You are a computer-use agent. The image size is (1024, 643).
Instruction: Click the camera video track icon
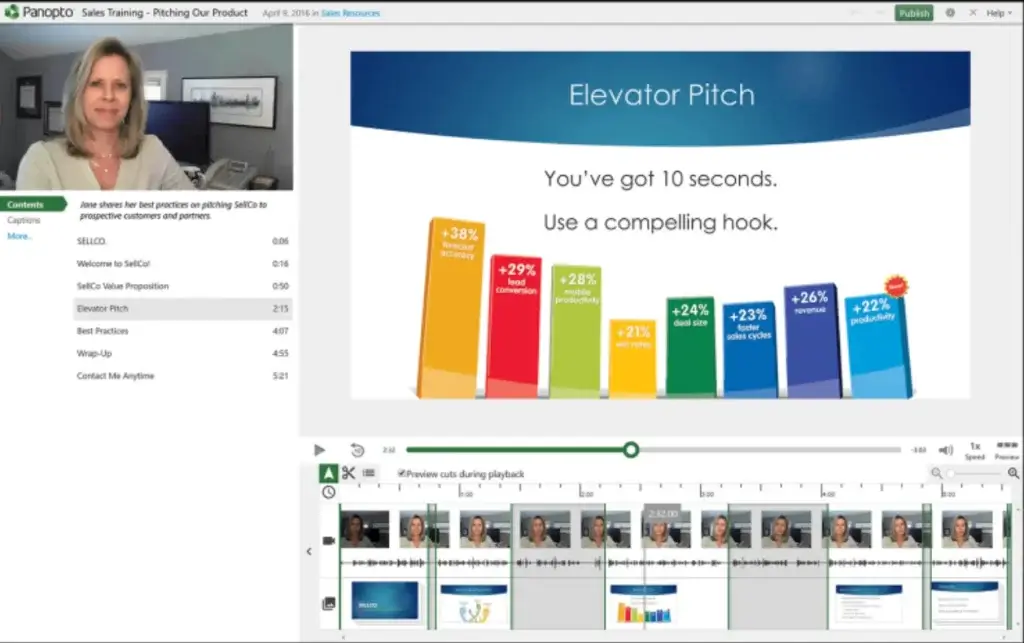point(329,541)
